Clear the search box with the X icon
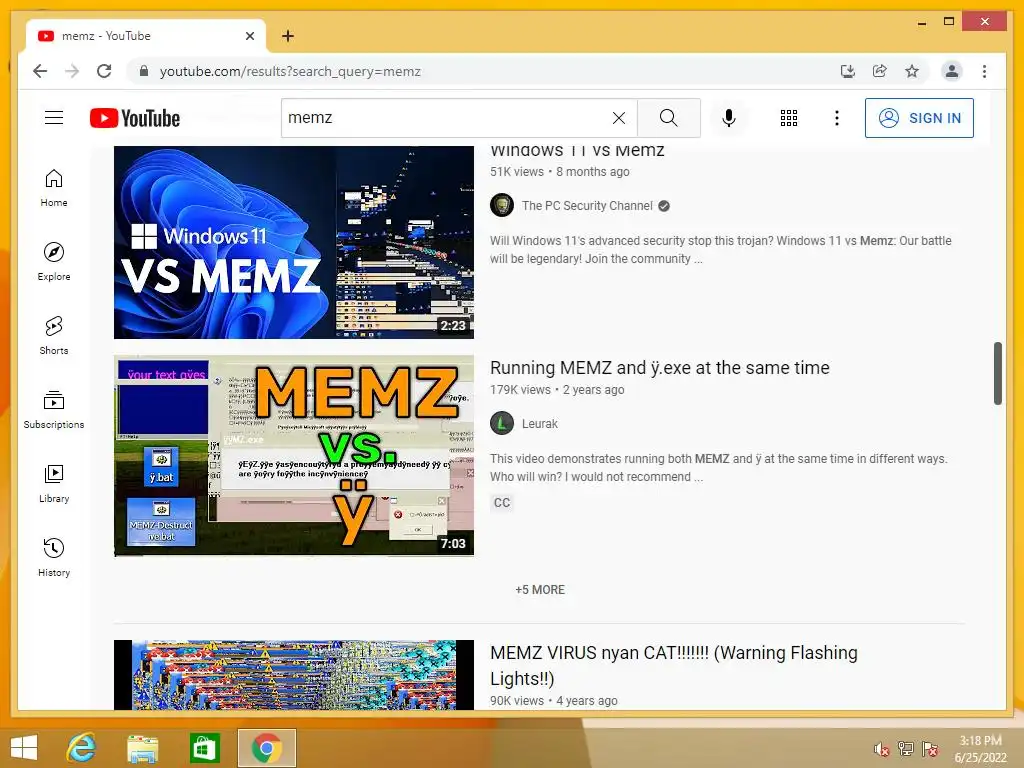Screen dimensions: 1024x768 click(618, 118)
